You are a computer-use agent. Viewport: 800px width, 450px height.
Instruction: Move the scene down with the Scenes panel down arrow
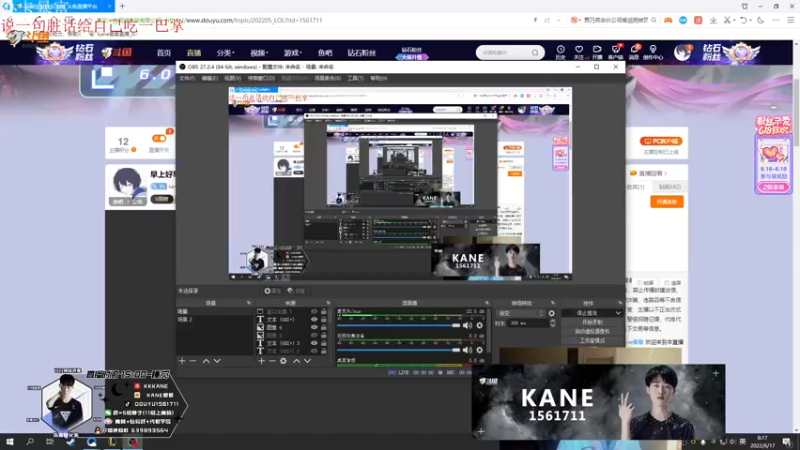[217, 361]
